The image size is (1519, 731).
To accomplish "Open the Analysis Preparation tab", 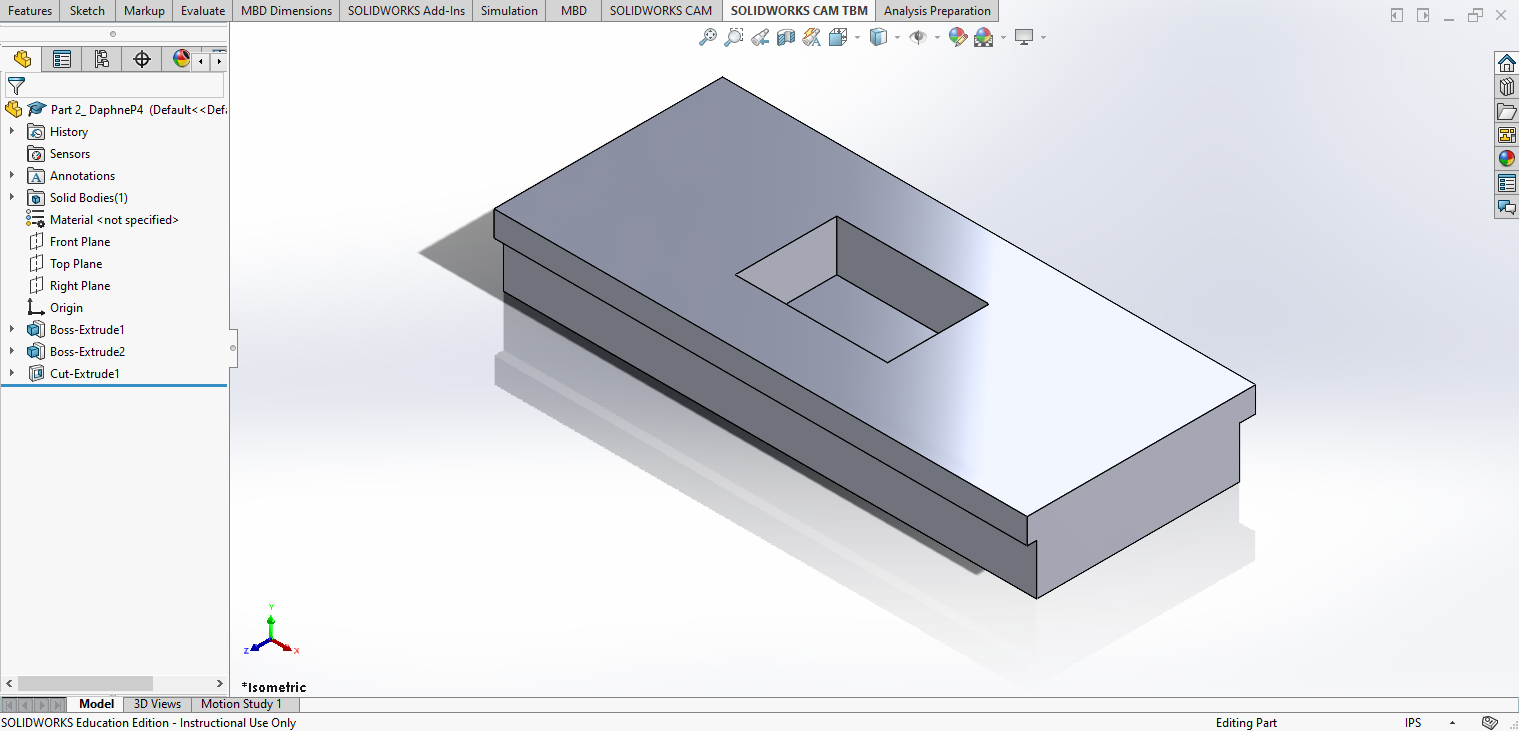I will [x=938, y=11].
